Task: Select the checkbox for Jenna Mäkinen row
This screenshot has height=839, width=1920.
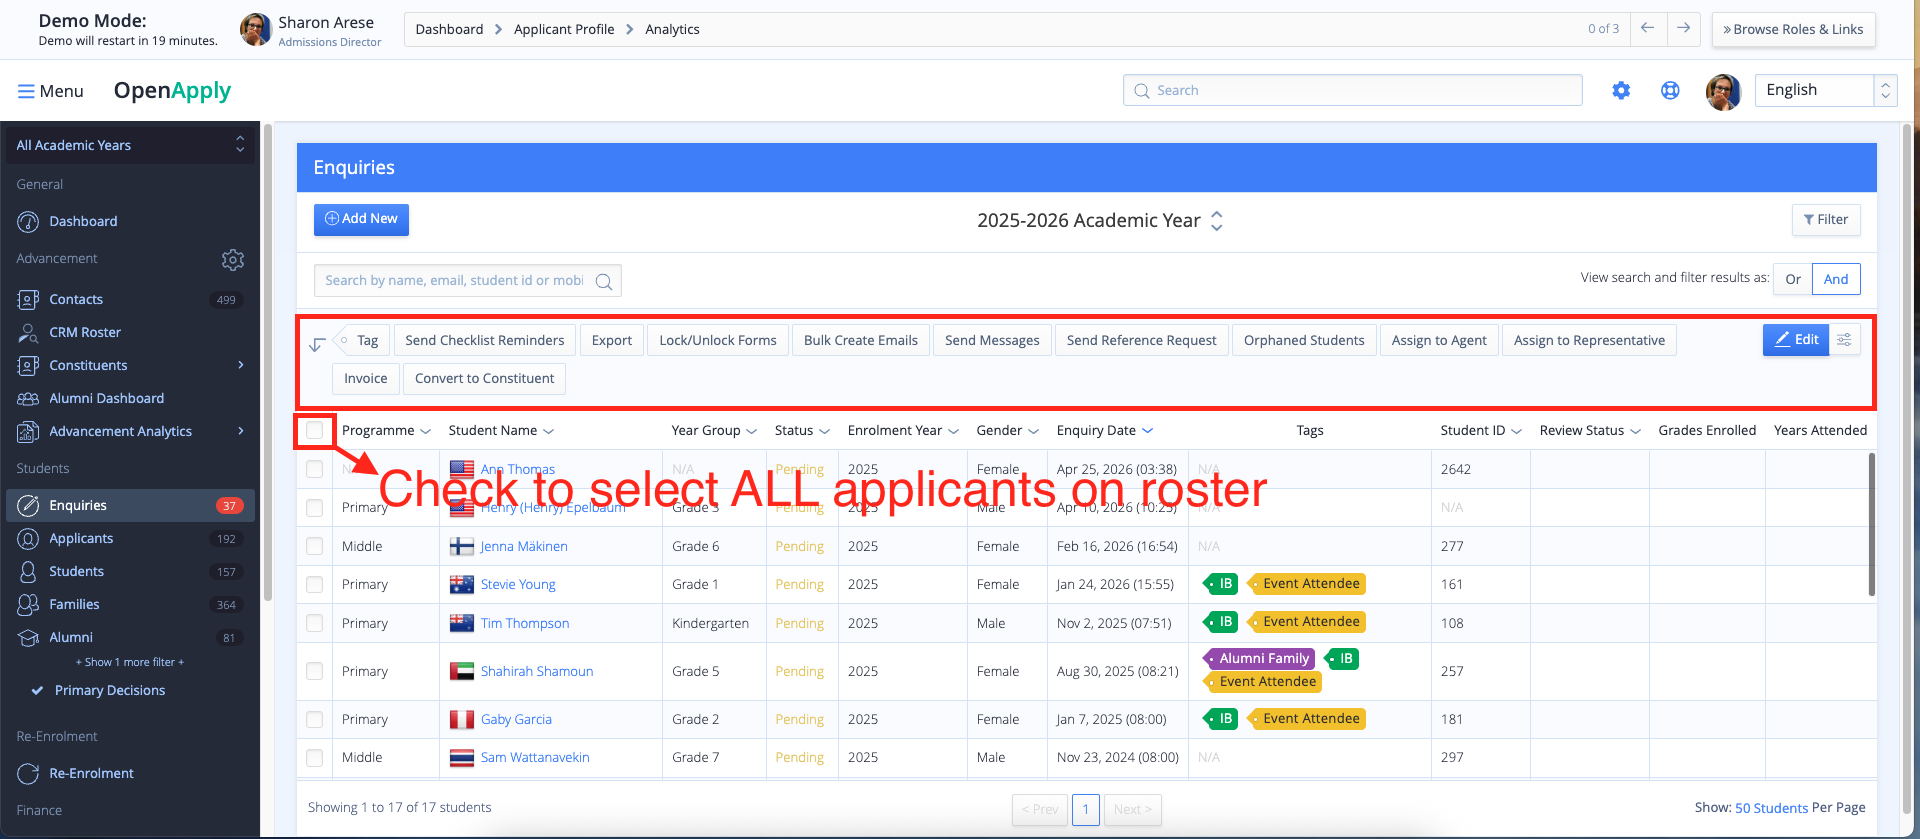Action: 315,547
